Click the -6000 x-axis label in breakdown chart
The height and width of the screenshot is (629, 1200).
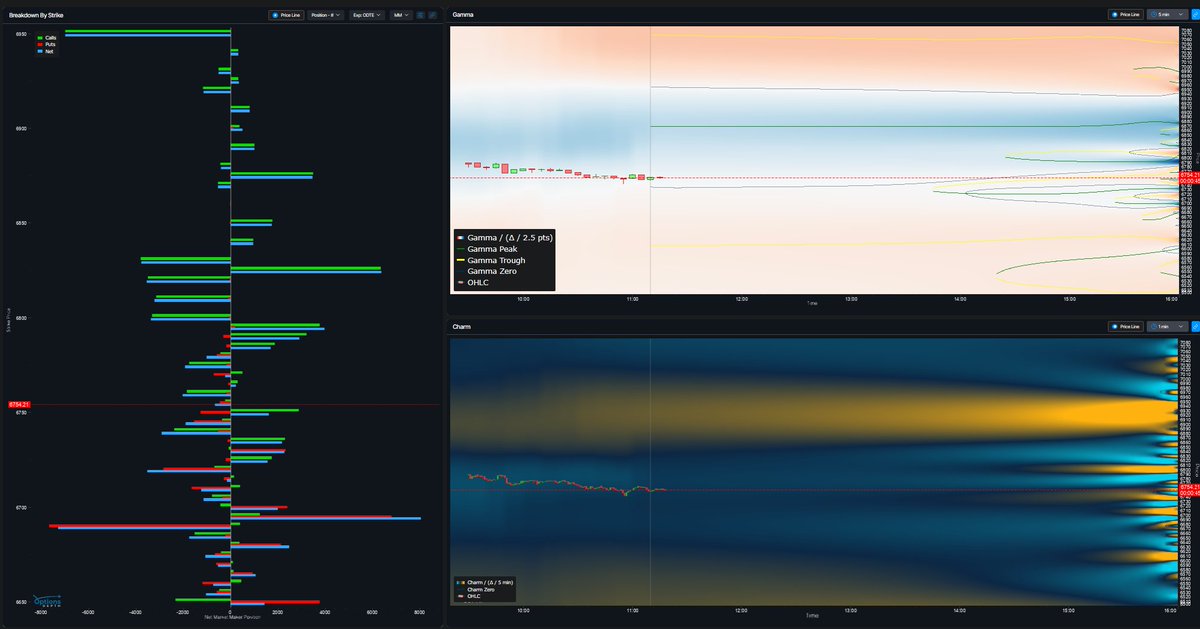88,613
